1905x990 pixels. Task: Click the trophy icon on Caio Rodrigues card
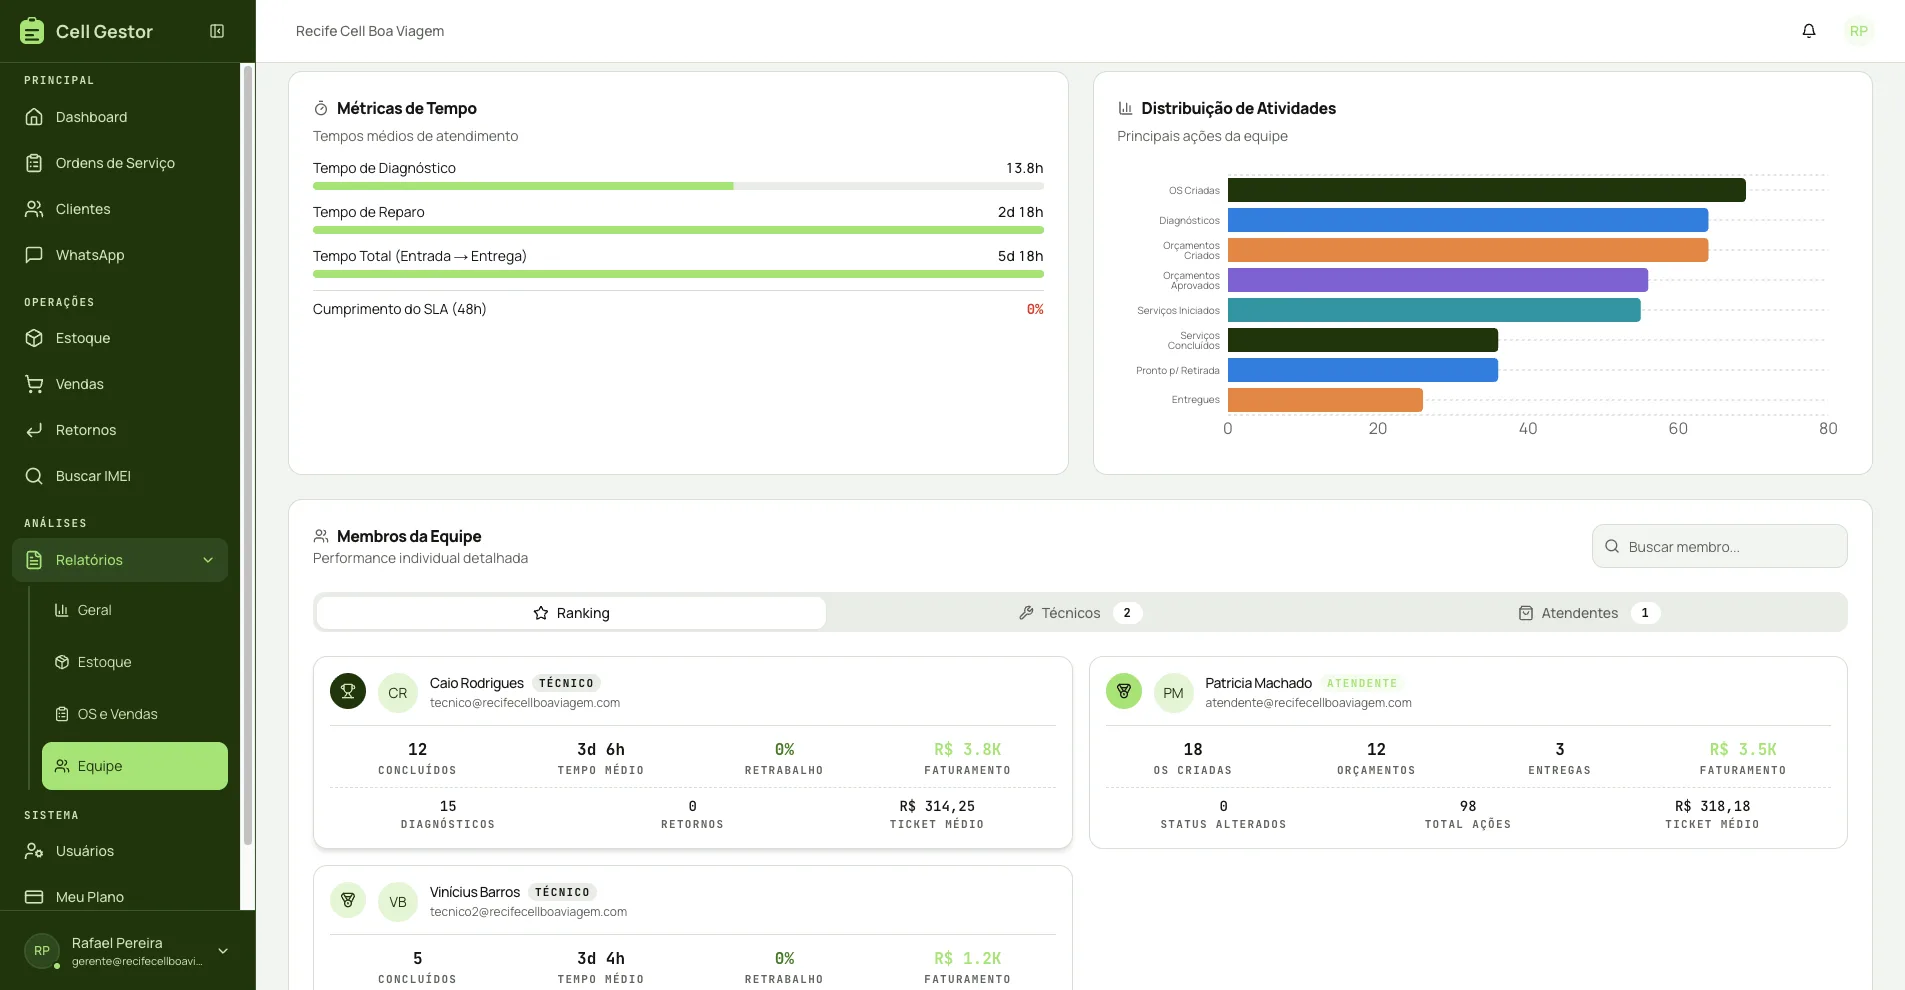point(348,691)
